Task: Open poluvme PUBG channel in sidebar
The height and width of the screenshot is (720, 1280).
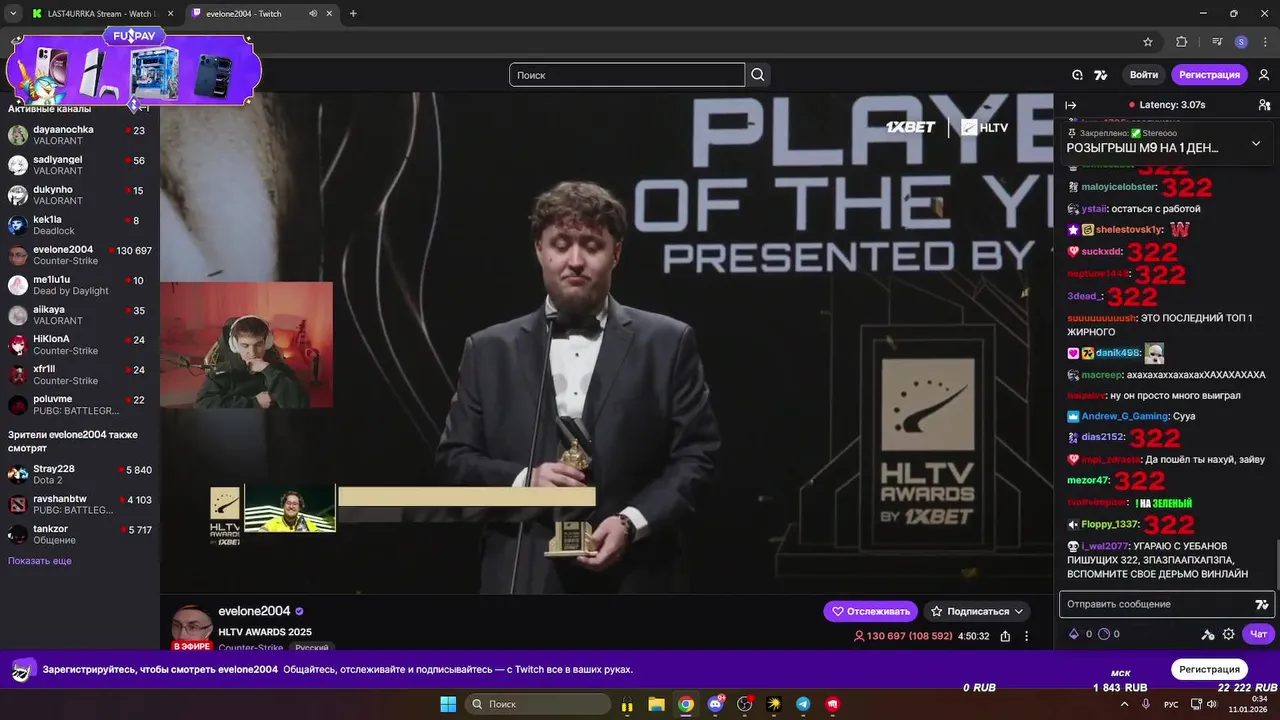Action: (80, 405)
